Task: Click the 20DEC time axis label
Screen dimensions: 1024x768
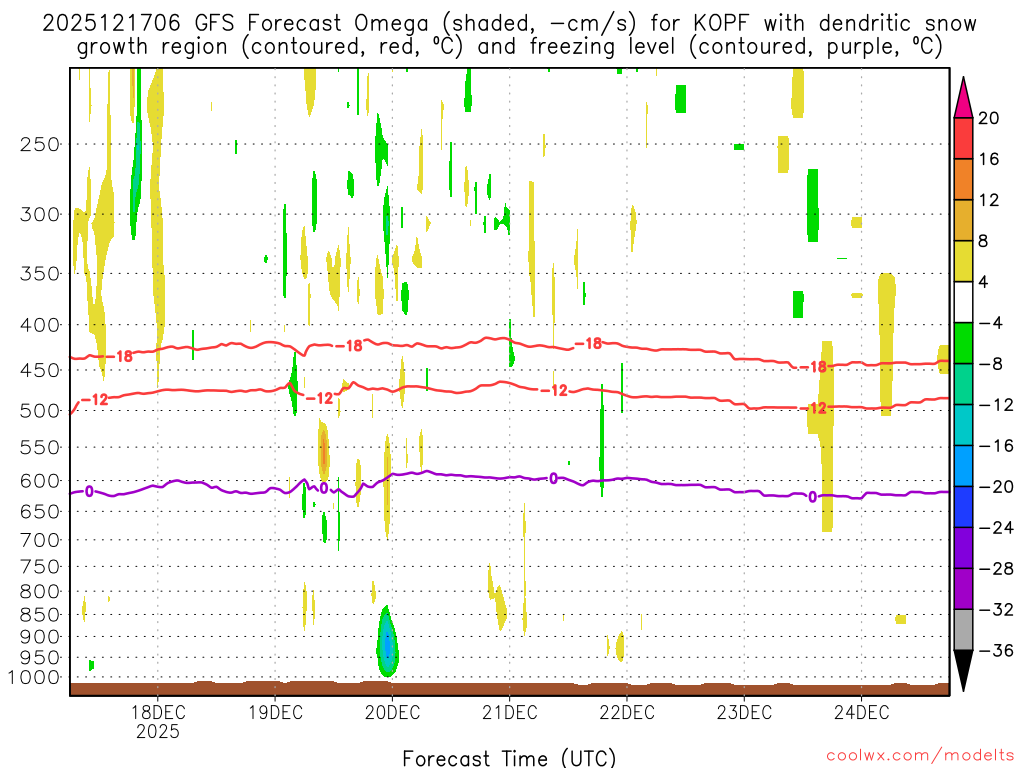Action: [391, 713]
